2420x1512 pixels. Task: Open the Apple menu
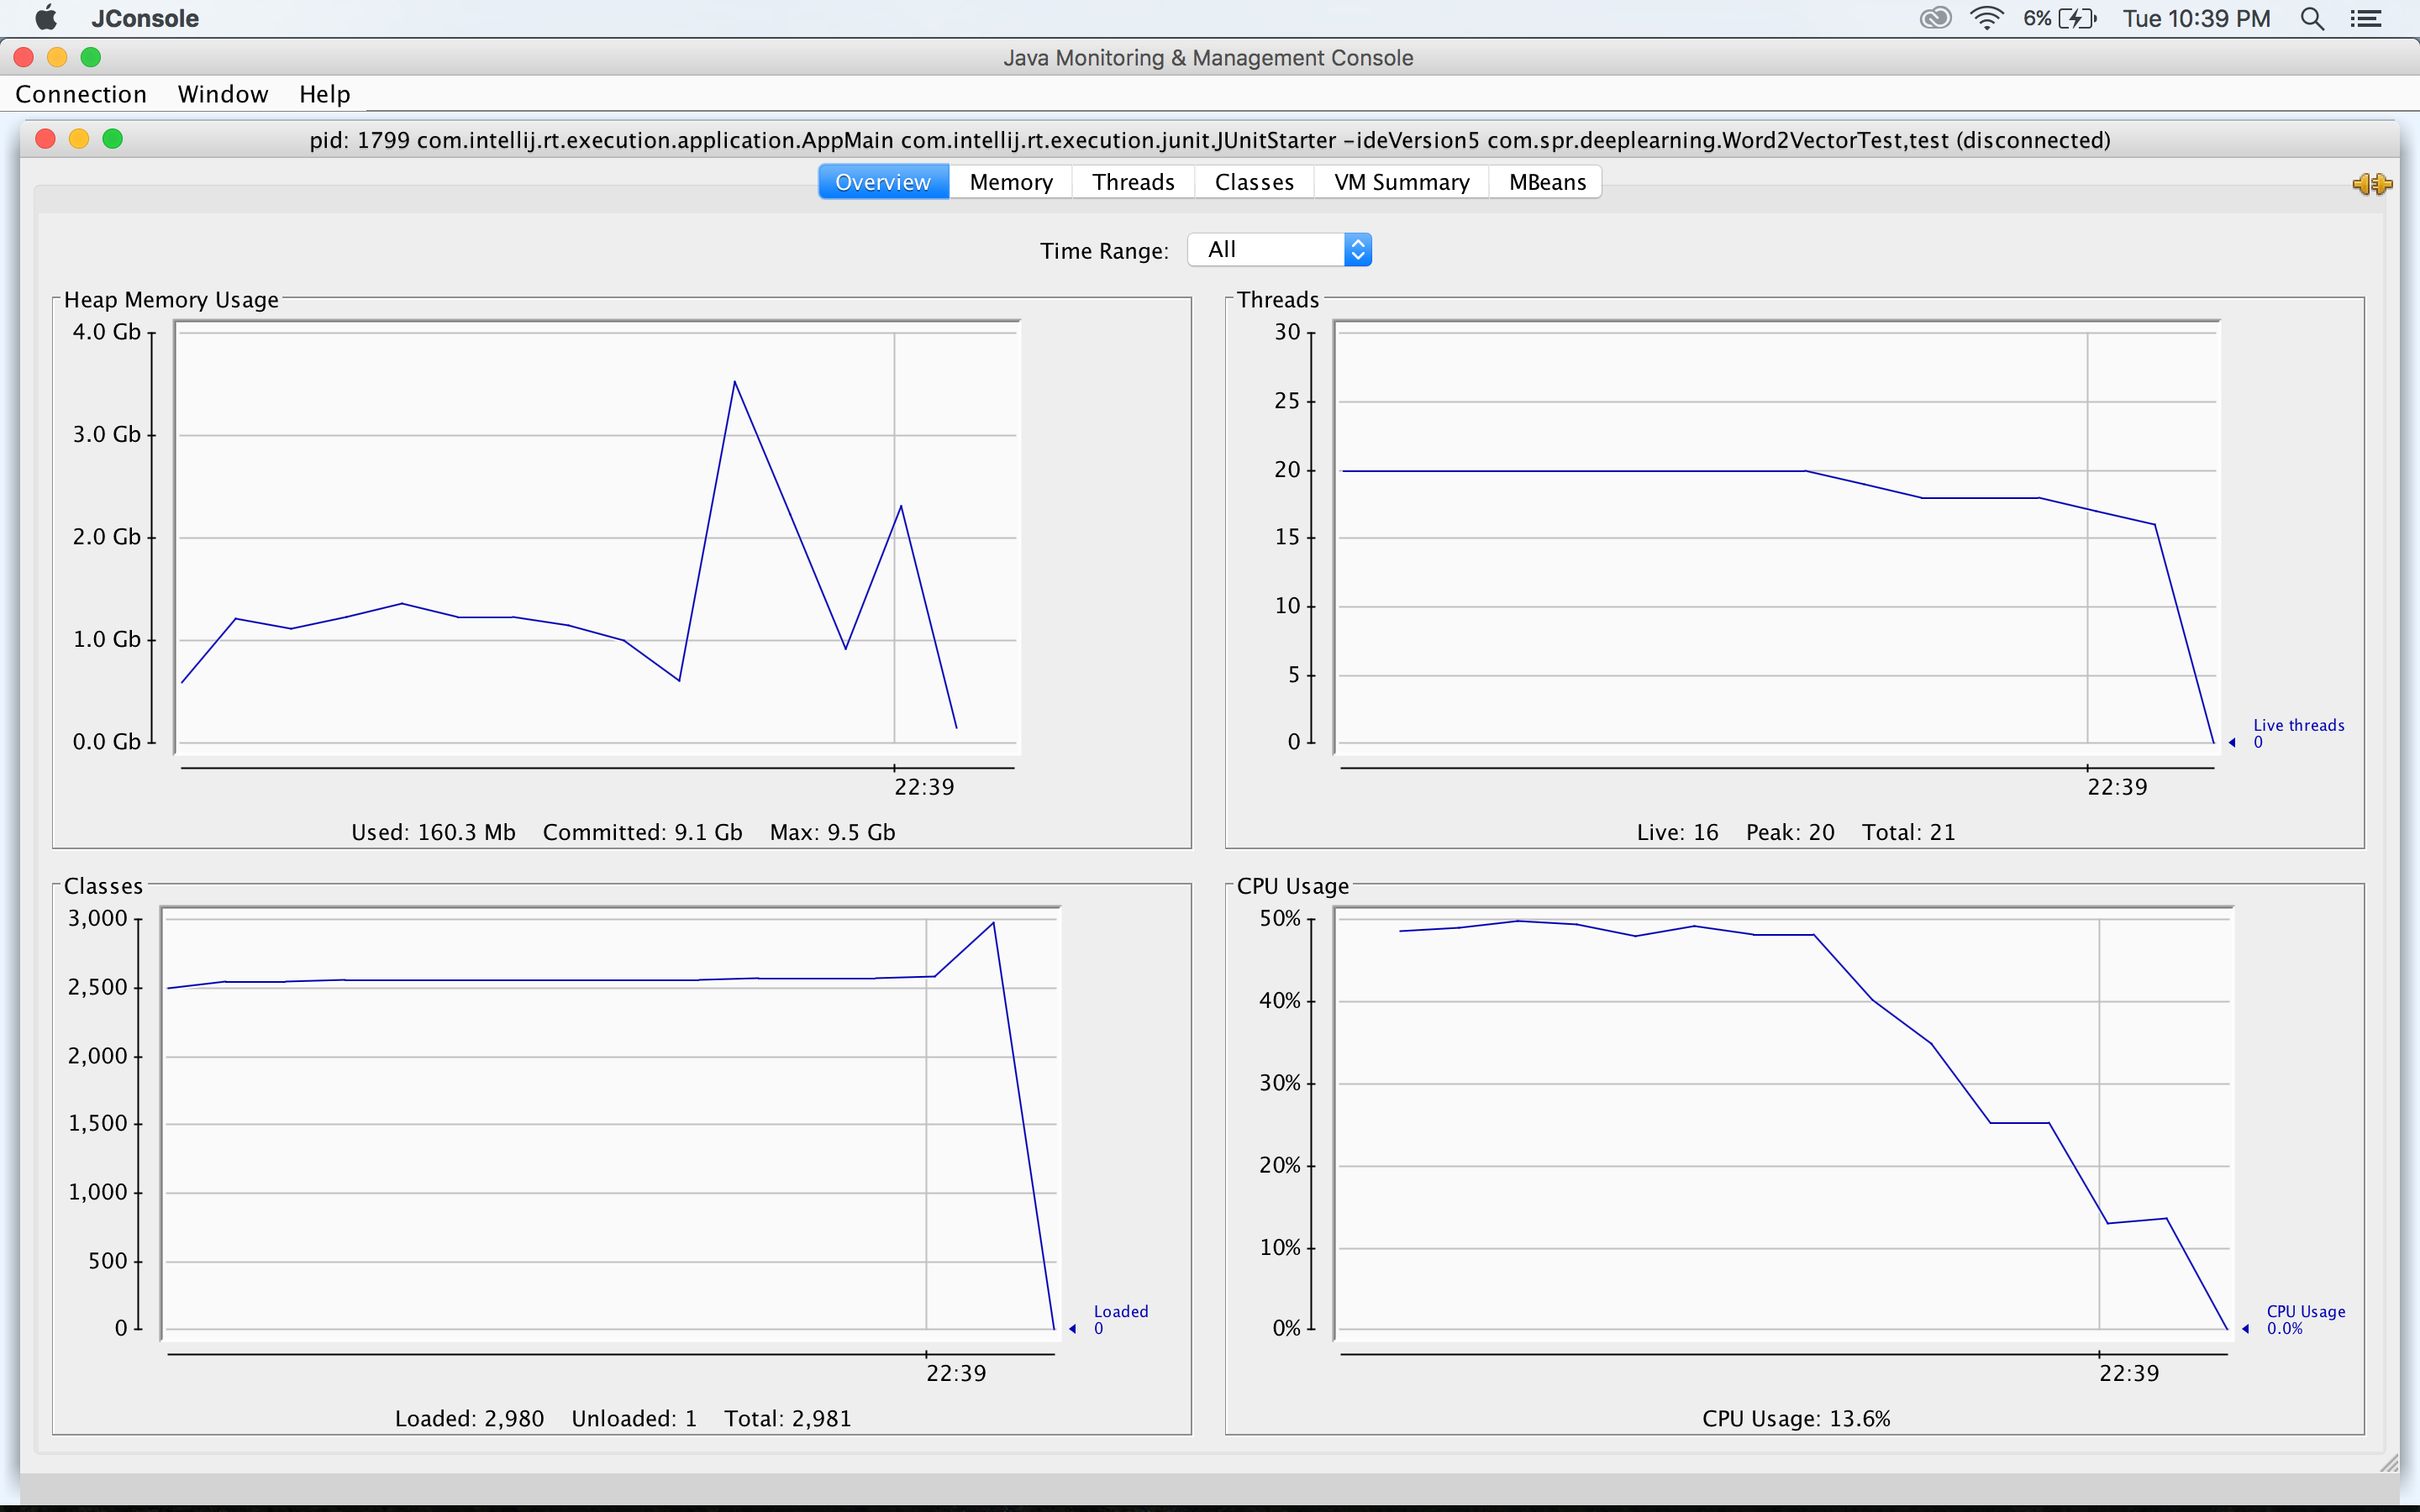tap(45, 18)
